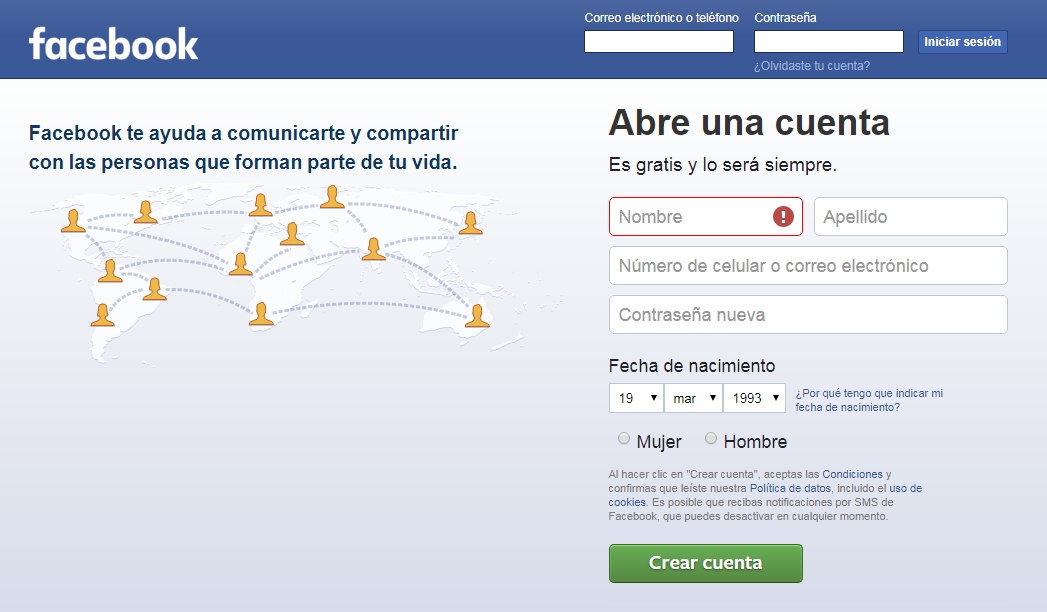The image size is (1047, 612).
Task: Click the Iniciar sesión button
Action: pyautogui.click(x=962, y=41)
